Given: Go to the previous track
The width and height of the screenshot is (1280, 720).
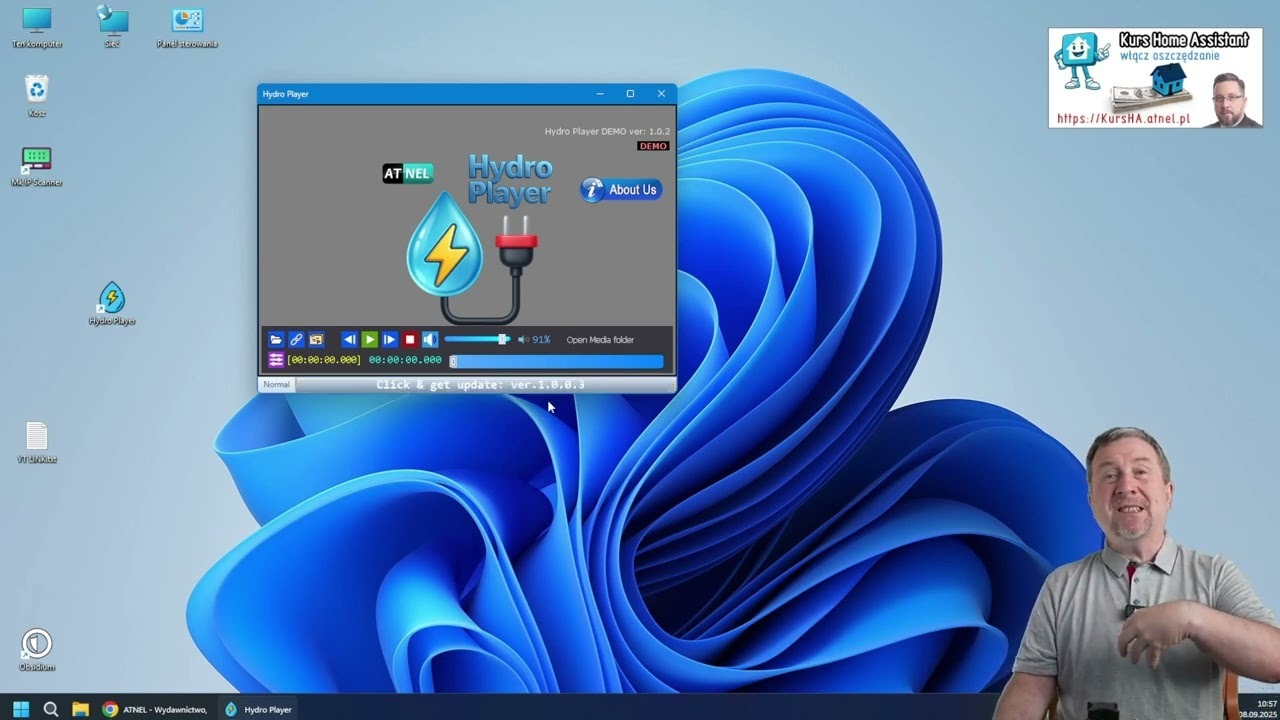Looking at the screenshot, I should coord(349,340).
